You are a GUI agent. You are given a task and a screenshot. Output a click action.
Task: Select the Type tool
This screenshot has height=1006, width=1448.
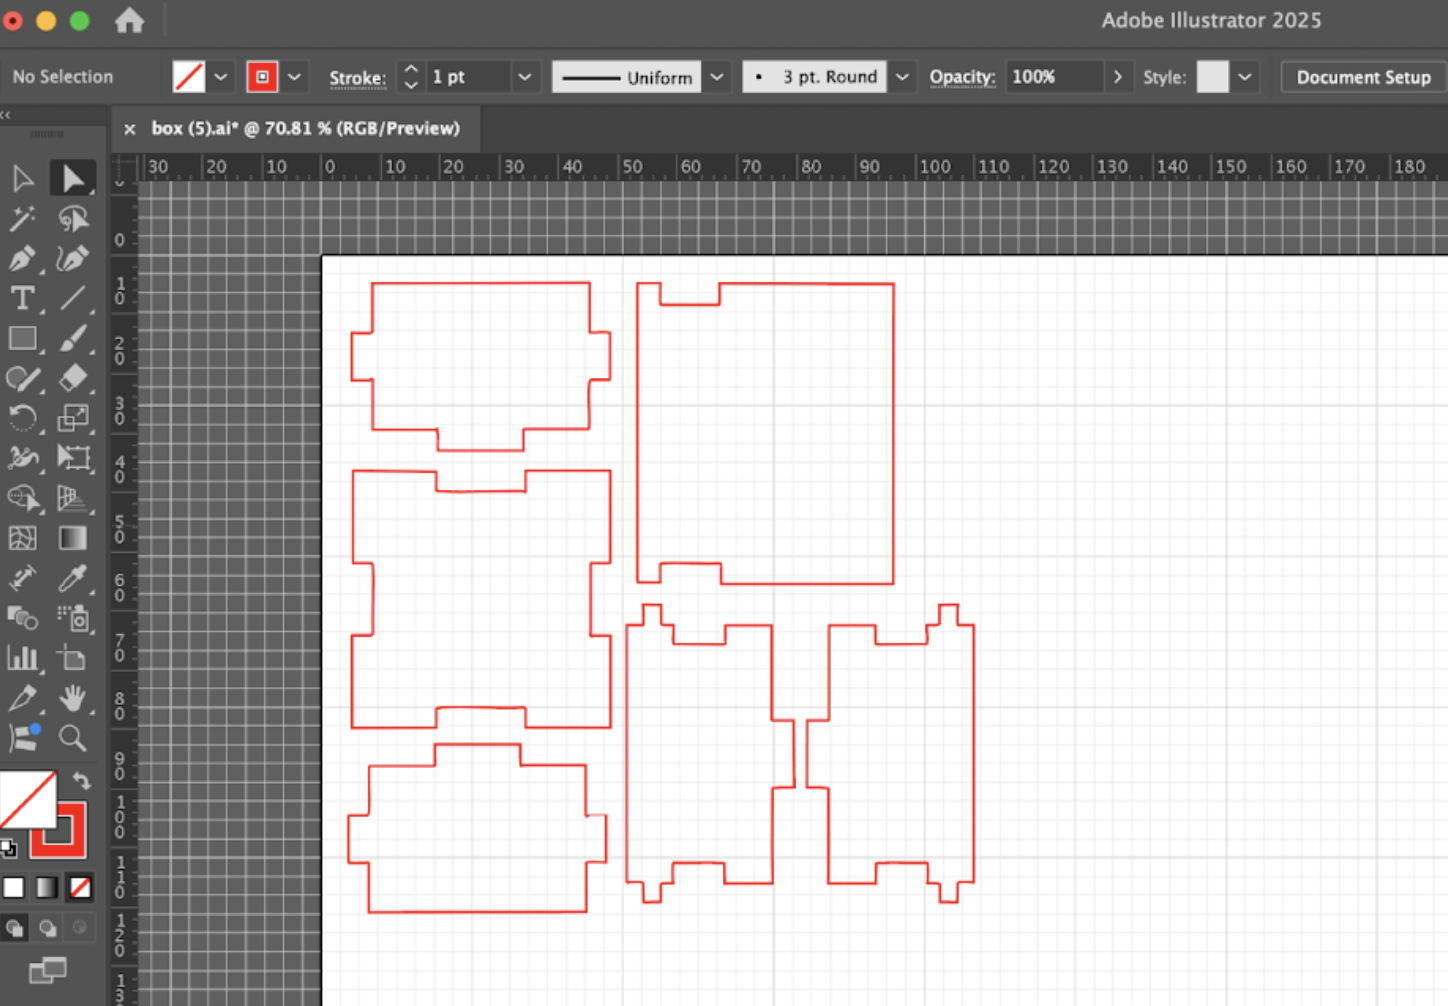[22, 299]
